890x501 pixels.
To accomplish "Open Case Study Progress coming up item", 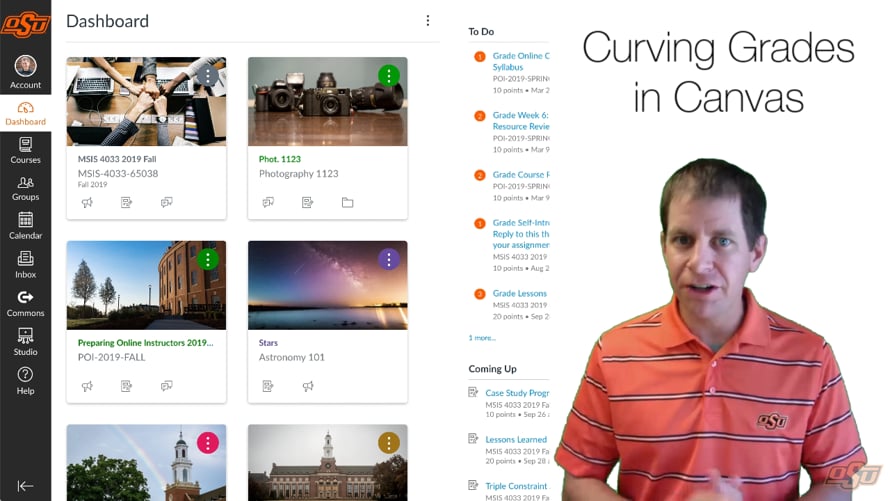I will pos(517,393).
